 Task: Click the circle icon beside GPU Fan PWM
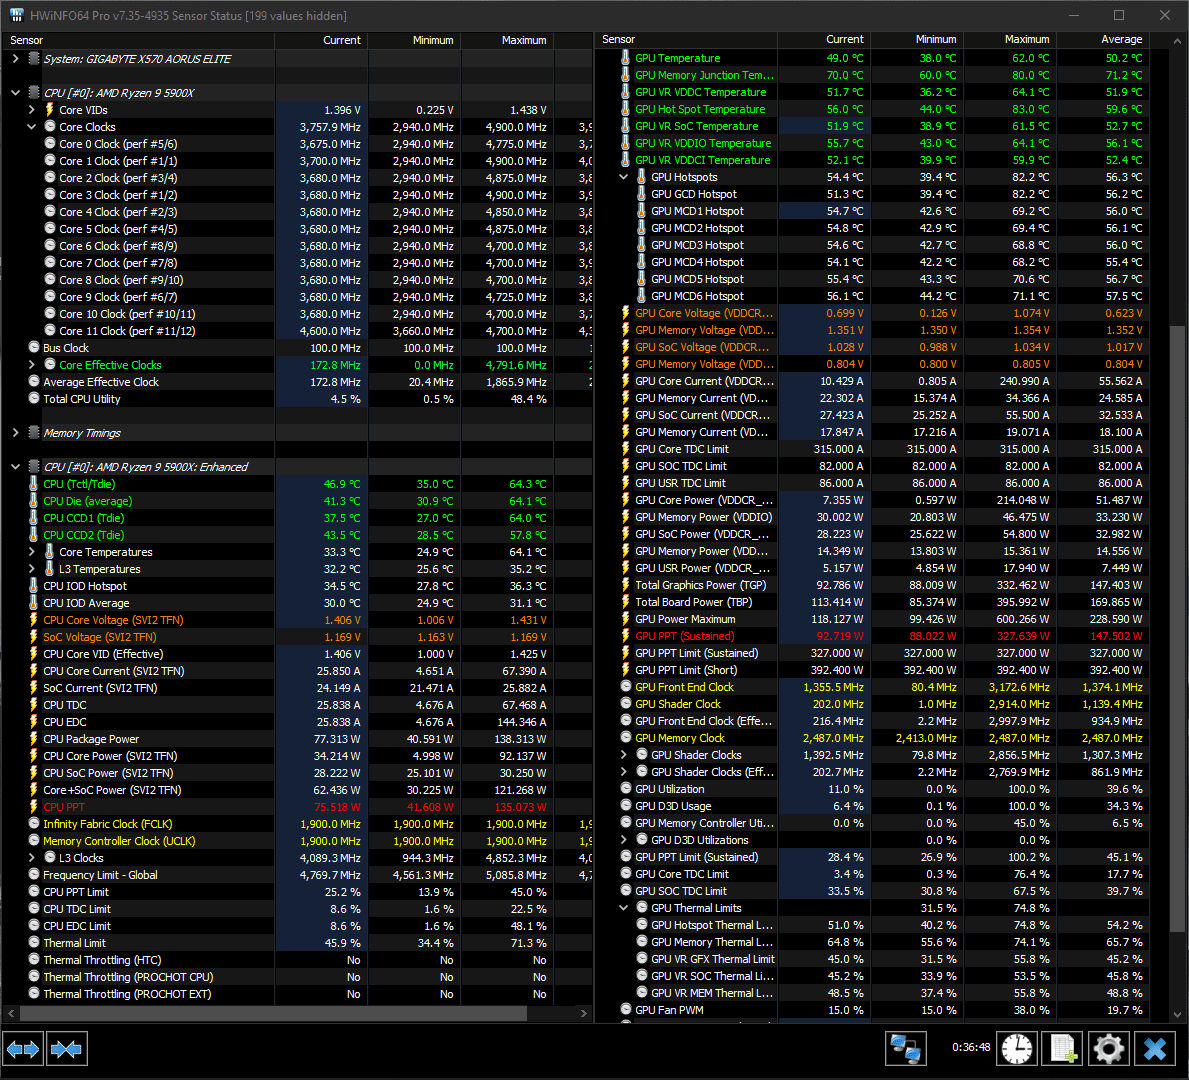coord(626,1009)
